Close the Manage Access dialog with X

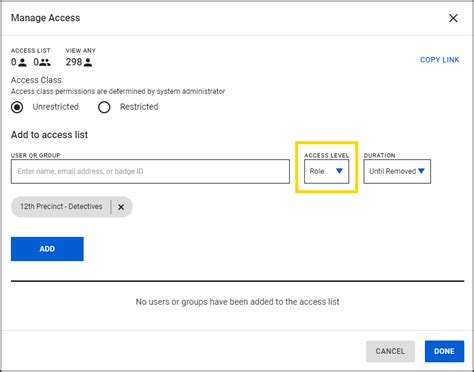pyautogui.click(x=453, y=18)
